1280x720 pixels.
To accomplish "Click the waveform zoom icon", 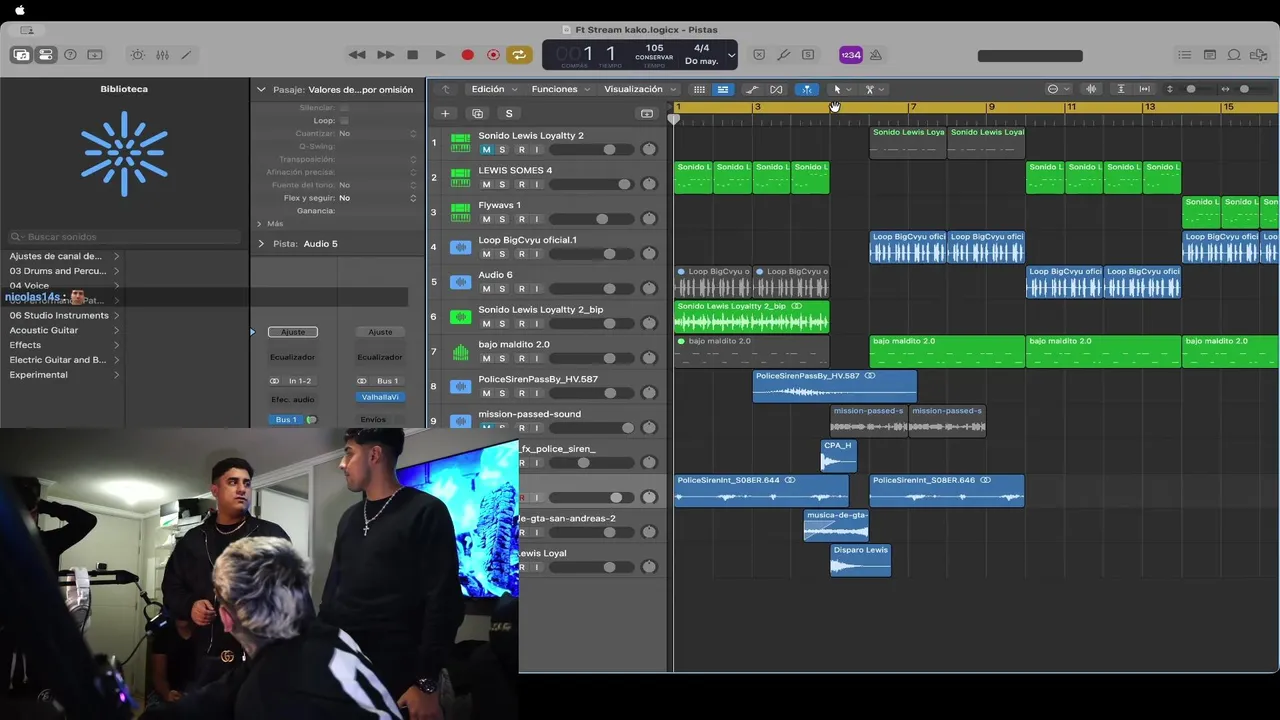I will 1091,89.
